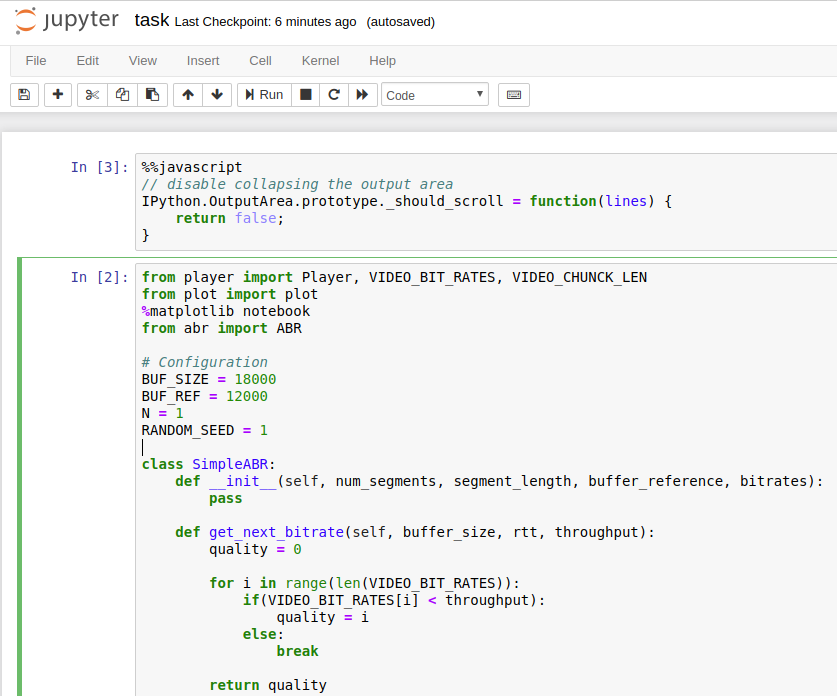Paste cells below
The image size is (837, 696).
[x=152, y=95]
